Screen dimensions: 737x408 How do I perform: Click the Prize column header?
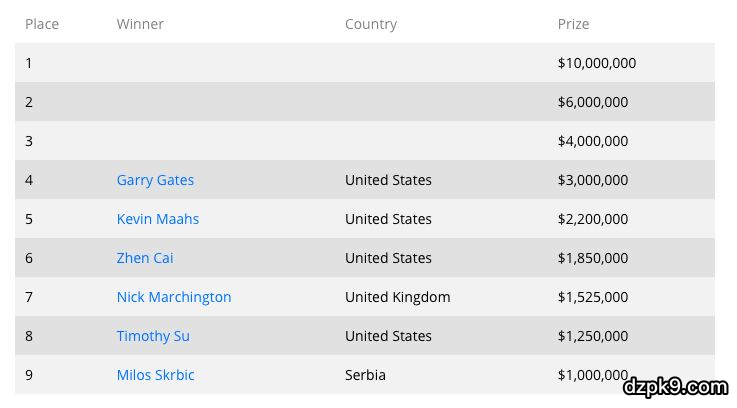coord(573,24)
